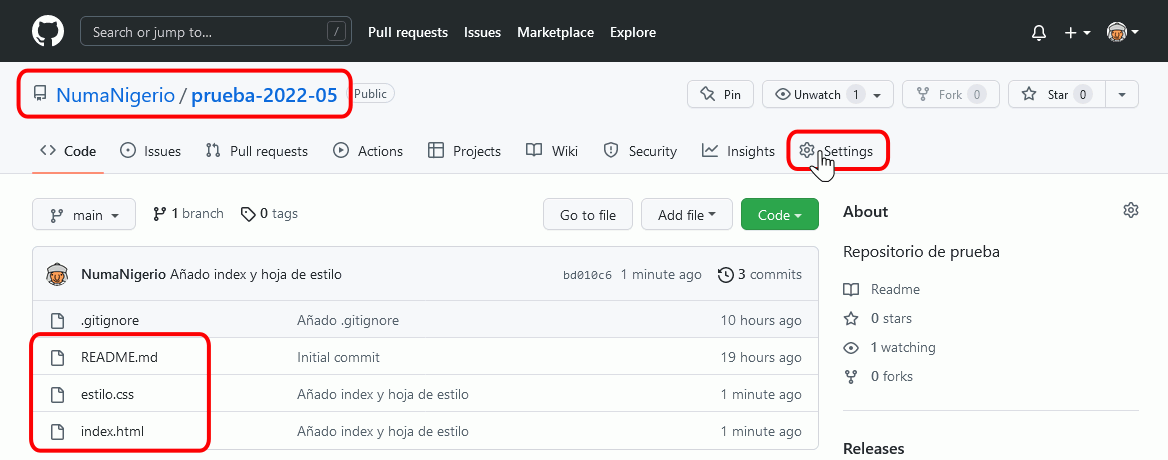This screenshot has height=460, width=1168.
Task: Click the 19 hours ago timestamp
Action: [761, 357]
